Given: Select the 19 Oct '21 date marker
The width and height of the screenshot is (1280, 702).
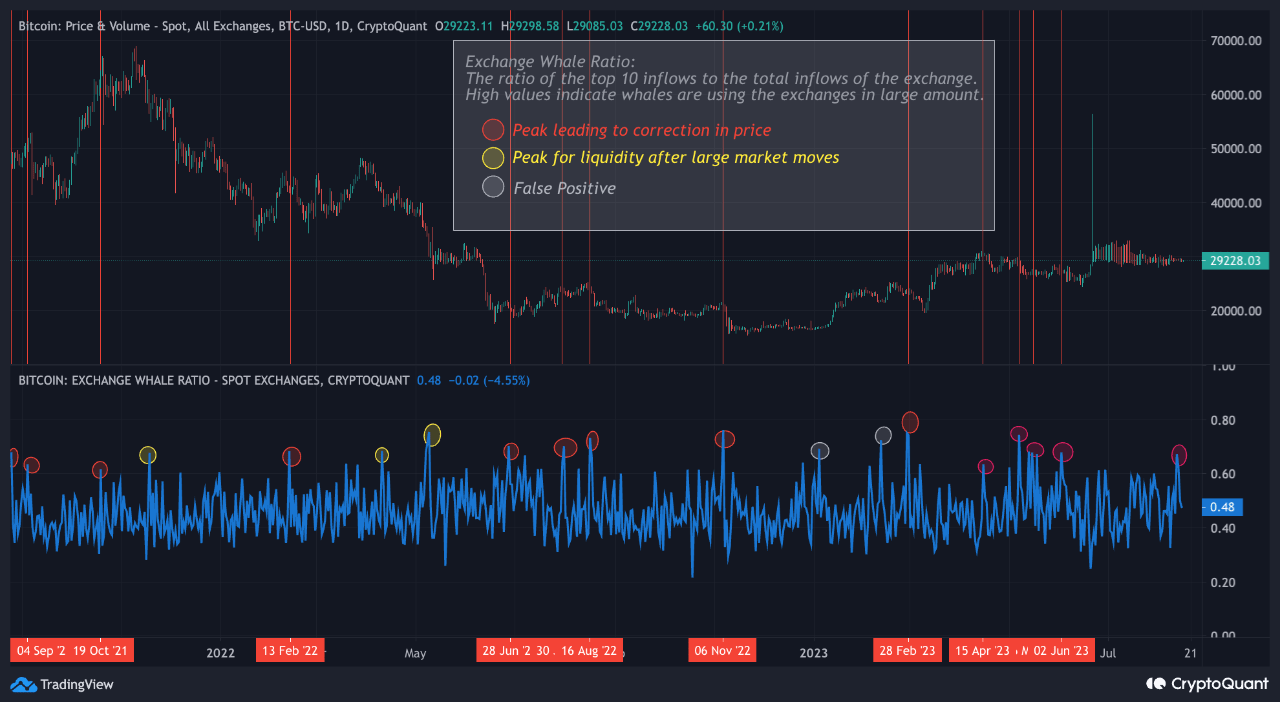Looking at the screenshot, I should pyautogui.click(x=101, y=650).
